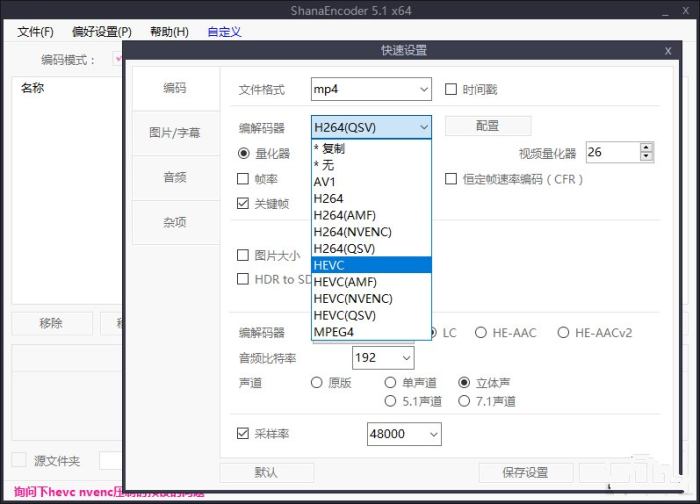Screen dimensions: 700x504
Task: Select the 单声道 radio button
Action: click(x=390, y=383)
